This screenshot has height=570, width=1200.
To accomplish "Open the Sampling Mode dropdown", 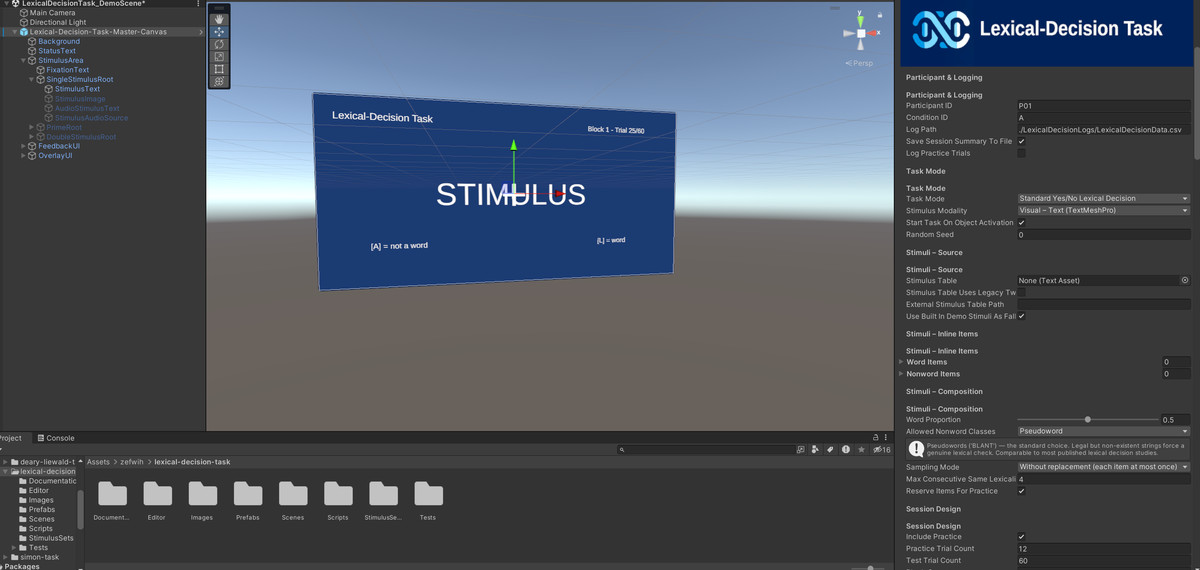I will 1103,467.
